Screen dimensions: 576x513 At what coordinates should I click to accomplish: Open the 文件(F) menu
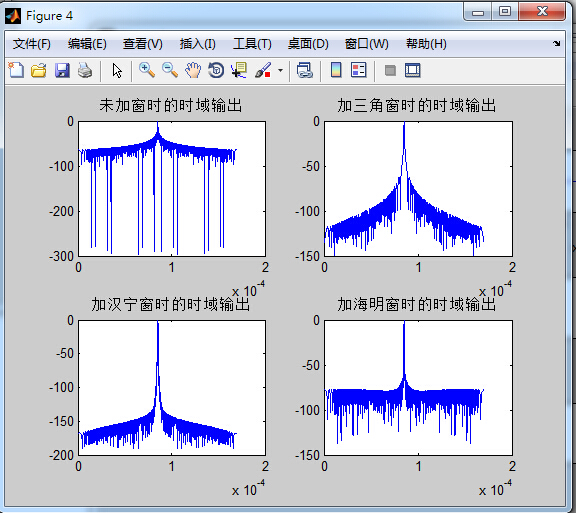tap(32, 44)
